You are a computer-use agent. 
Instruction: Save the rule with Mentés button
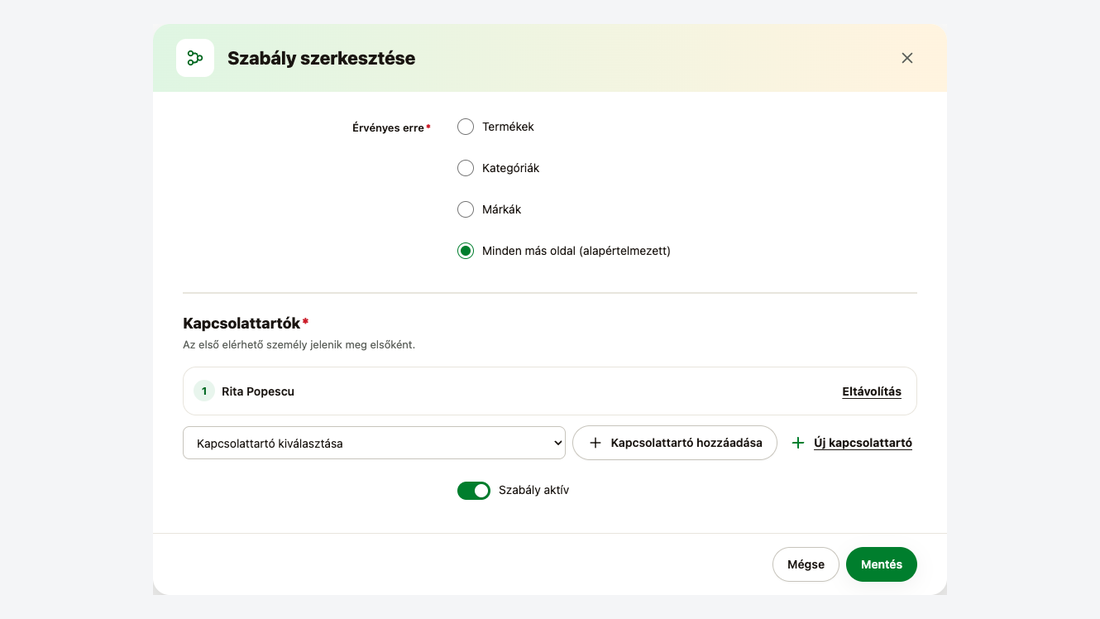[881, 564]
